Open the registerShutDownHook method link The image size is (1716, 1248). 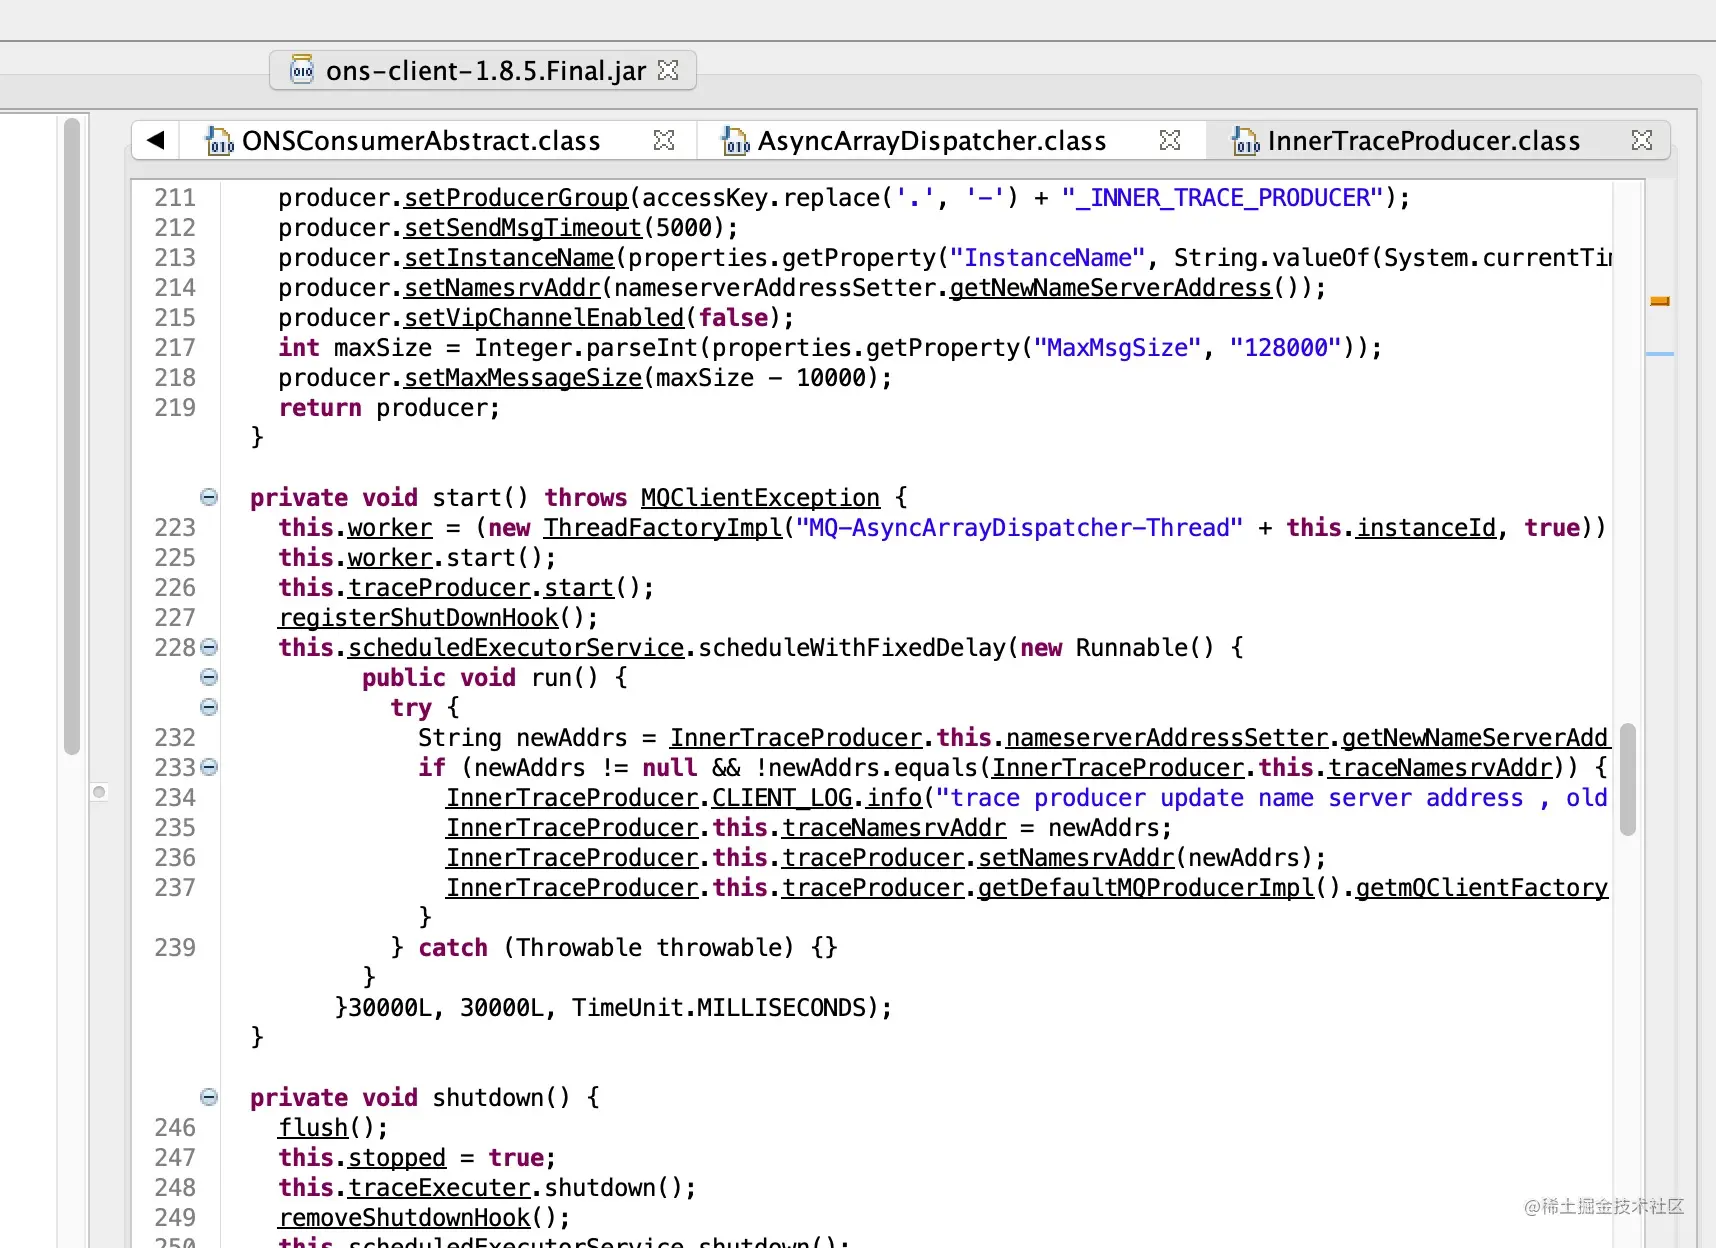click(x=418, y=618)
